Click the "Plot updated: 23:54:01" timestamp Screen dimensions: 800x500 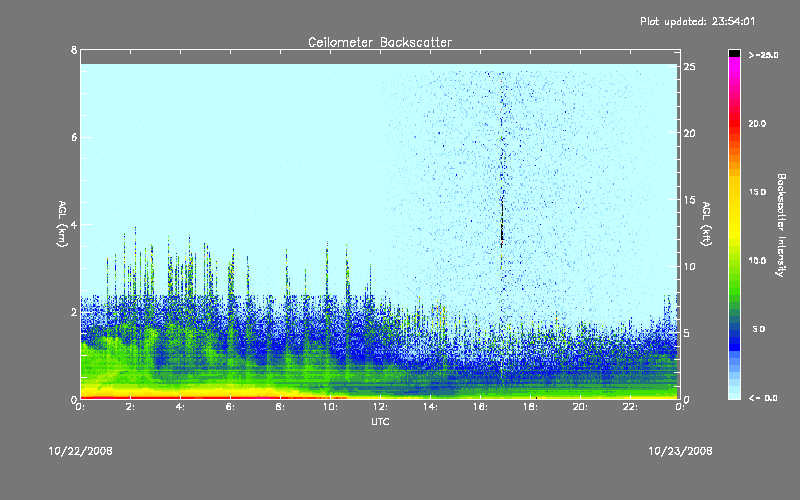697,21
